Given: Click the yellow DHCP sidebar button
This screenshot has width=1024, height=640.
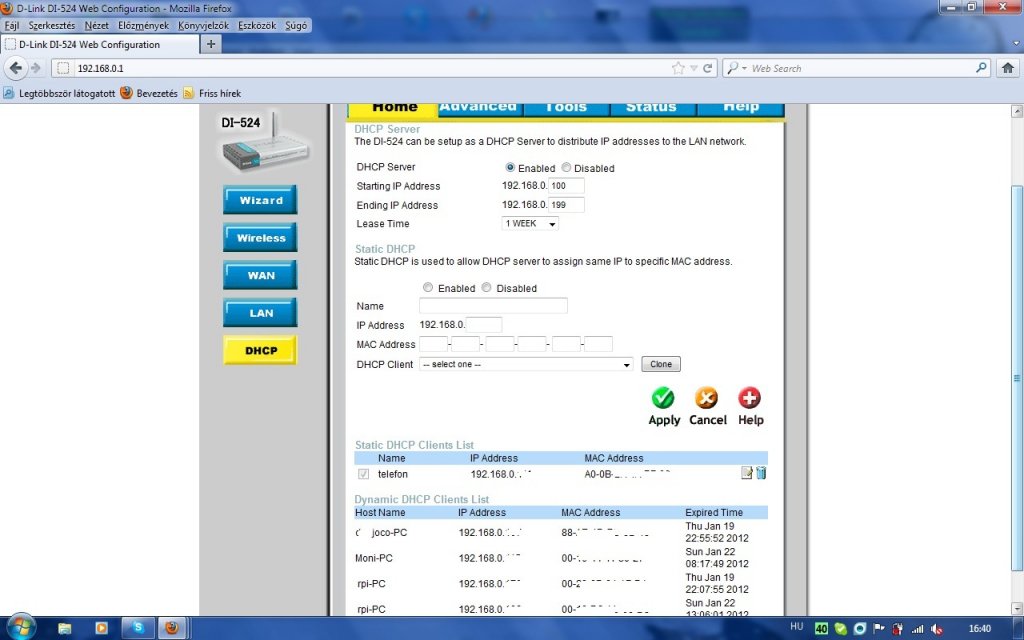Looking at the screenshot, I should click(260, 350).
